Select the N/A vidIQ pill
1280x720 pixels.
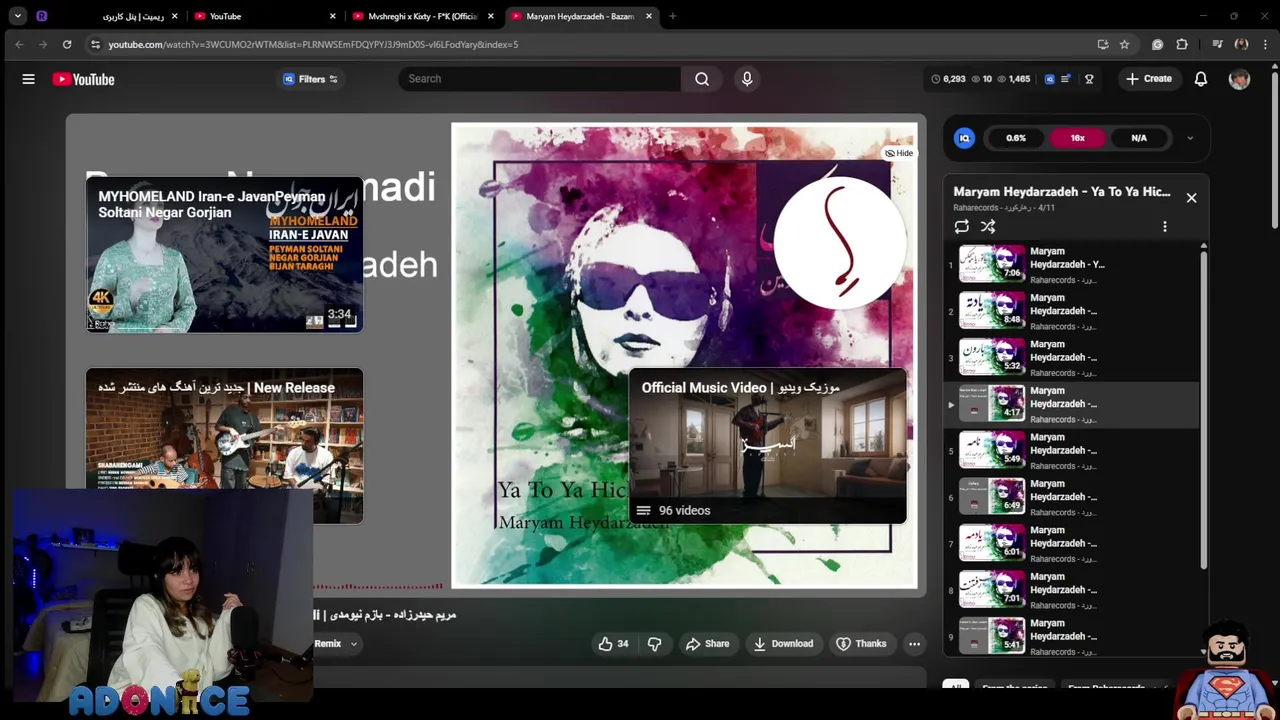point(1139,138)
